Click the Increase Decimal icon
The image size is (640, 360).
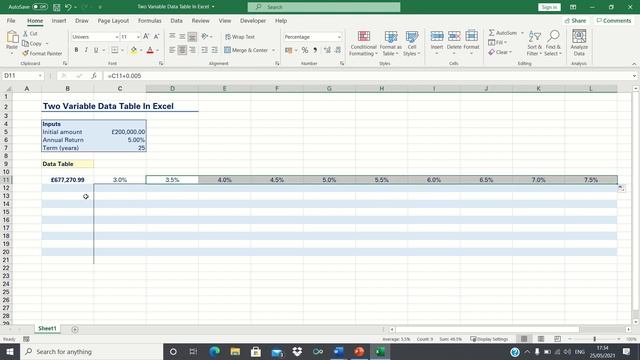[x=327, y=50]
